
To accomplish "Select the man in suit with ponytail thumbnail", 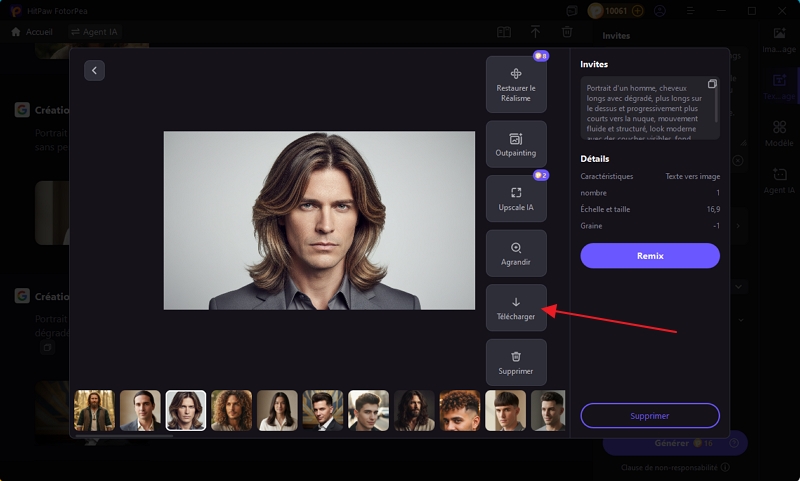I will tap(140, 411).
